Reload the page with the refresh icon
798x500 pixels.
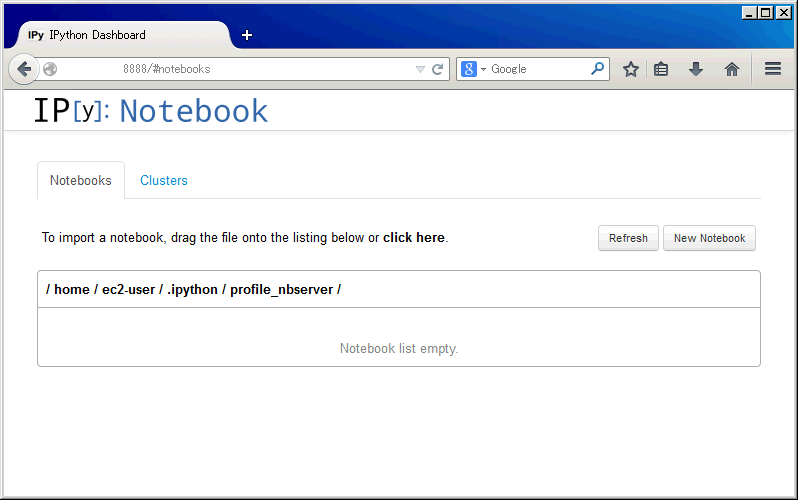tap(438, 69)
